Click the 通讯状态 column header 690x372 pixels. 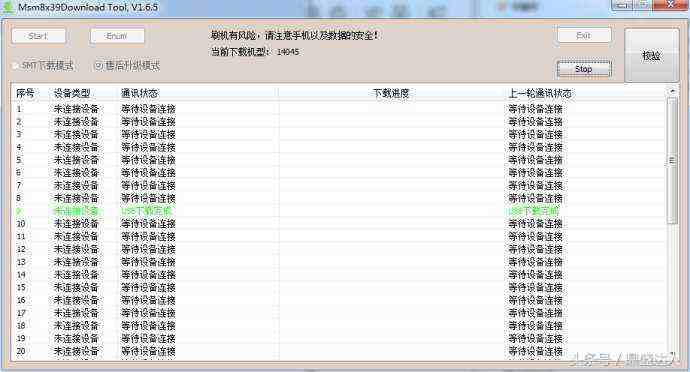point(139,93)
